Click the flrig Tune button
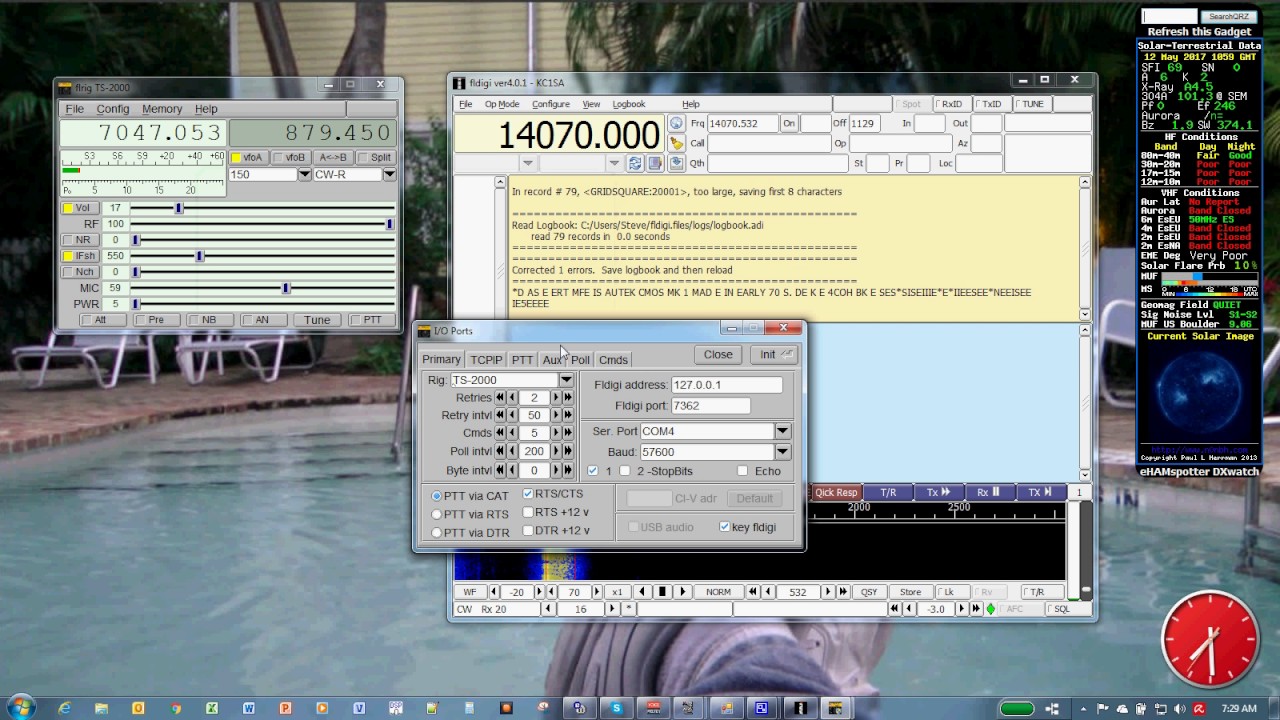This screenshot has width=1280, height=720. 317,320
